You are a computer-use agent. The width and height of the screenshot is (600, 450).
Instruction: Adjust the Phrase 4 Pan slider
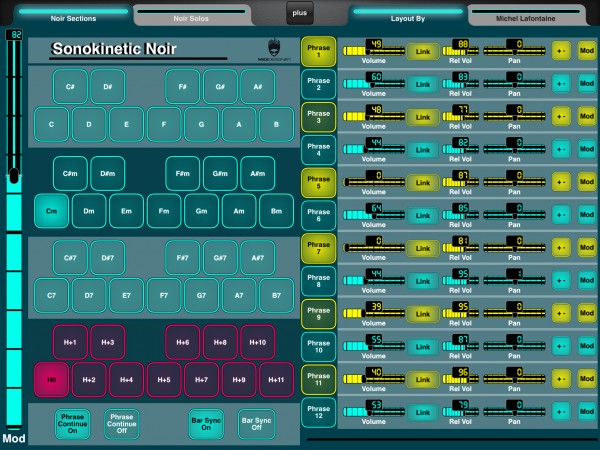point(514,150)
